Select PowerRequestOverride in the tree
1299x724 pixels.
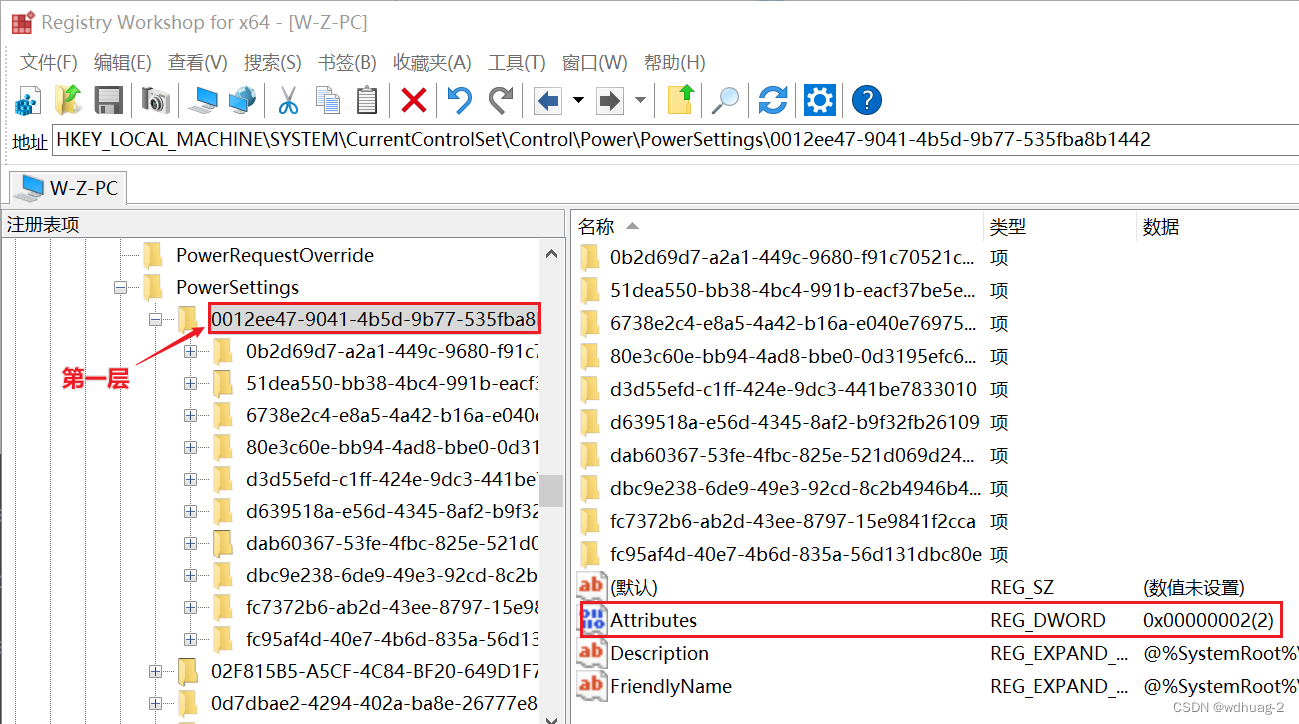click(x=275, y=256)
